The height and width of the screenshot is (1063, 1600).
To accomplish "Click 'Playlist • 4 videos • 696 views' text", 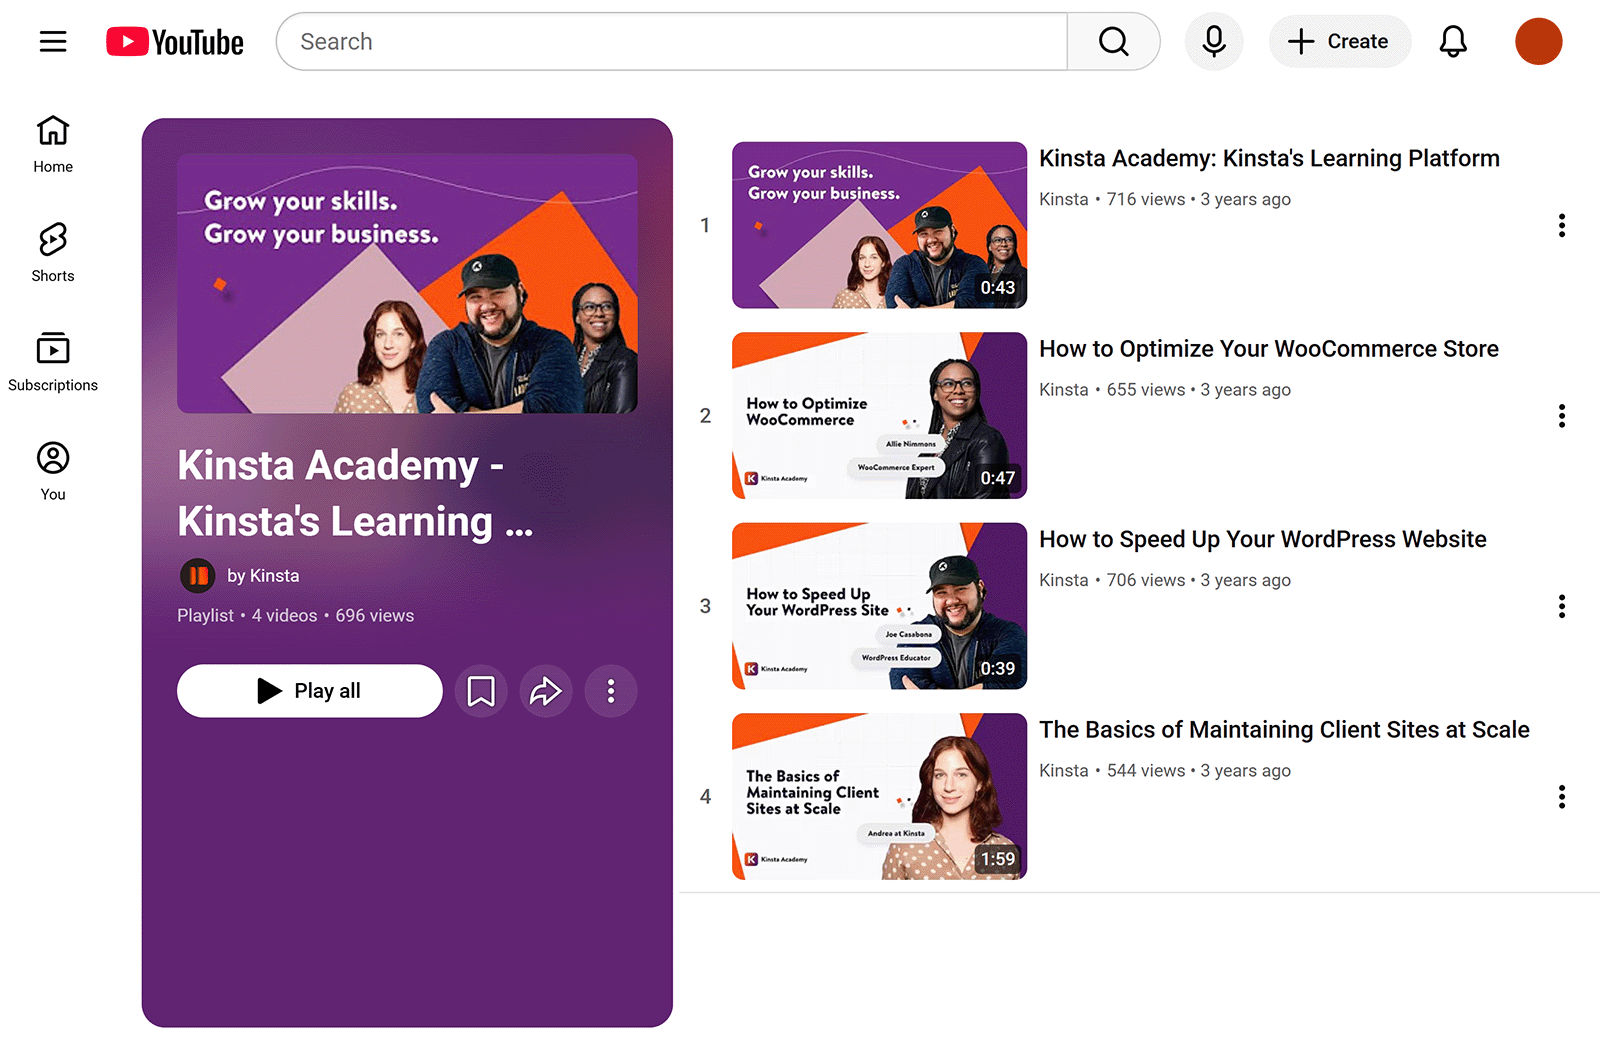I will pos(295,616).
